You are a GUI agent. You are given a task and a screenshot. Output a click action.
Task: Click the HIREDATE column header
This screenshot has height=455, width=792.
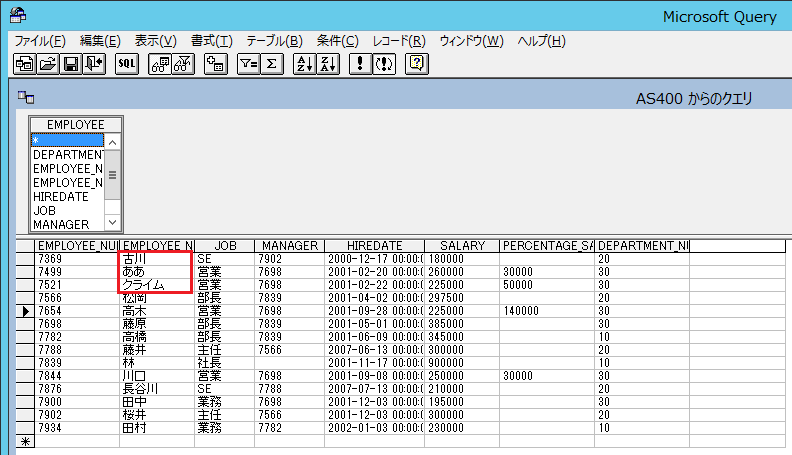pyautogui.click(x=374, y=246)
